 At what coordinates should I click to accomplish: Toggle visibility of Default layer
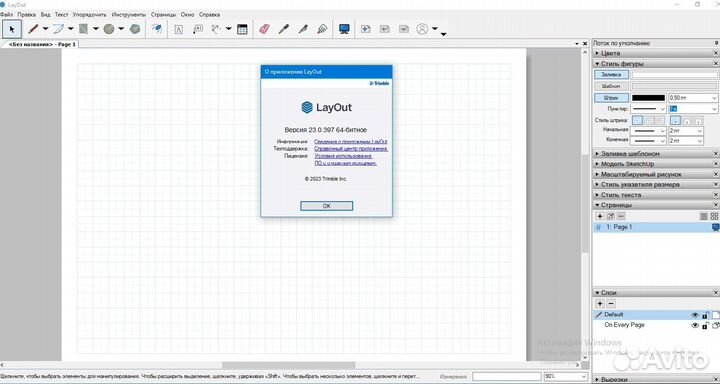695,315
